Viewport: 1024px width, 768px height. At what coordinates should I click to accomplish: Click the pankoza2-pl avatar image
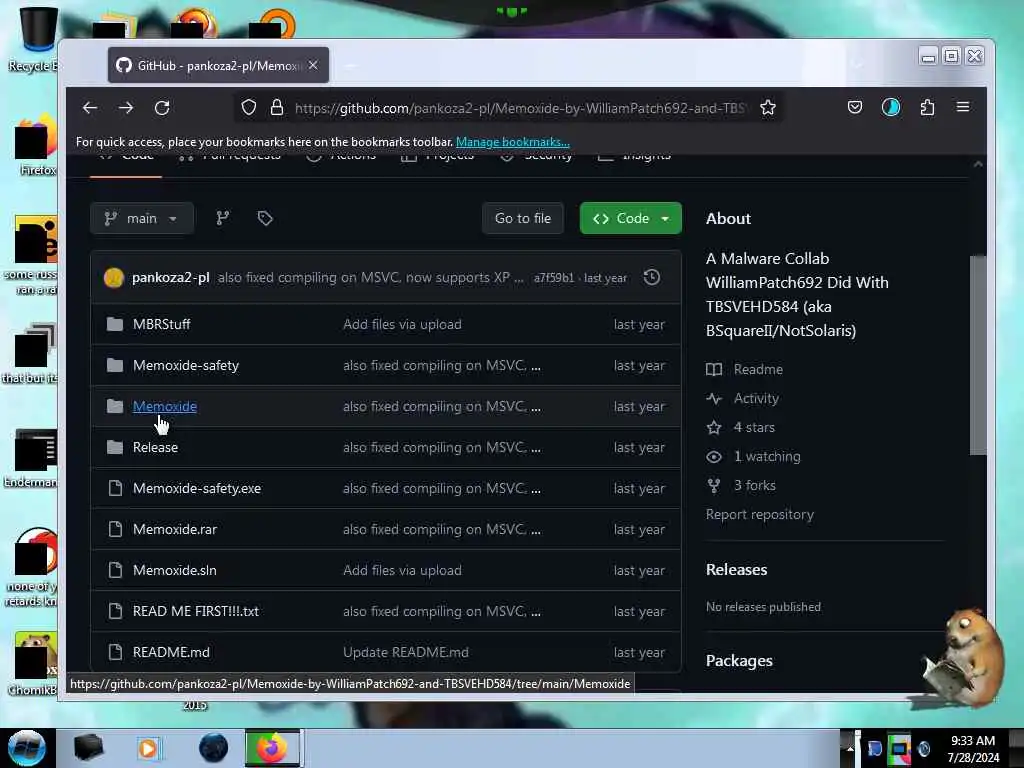(114, 278)
